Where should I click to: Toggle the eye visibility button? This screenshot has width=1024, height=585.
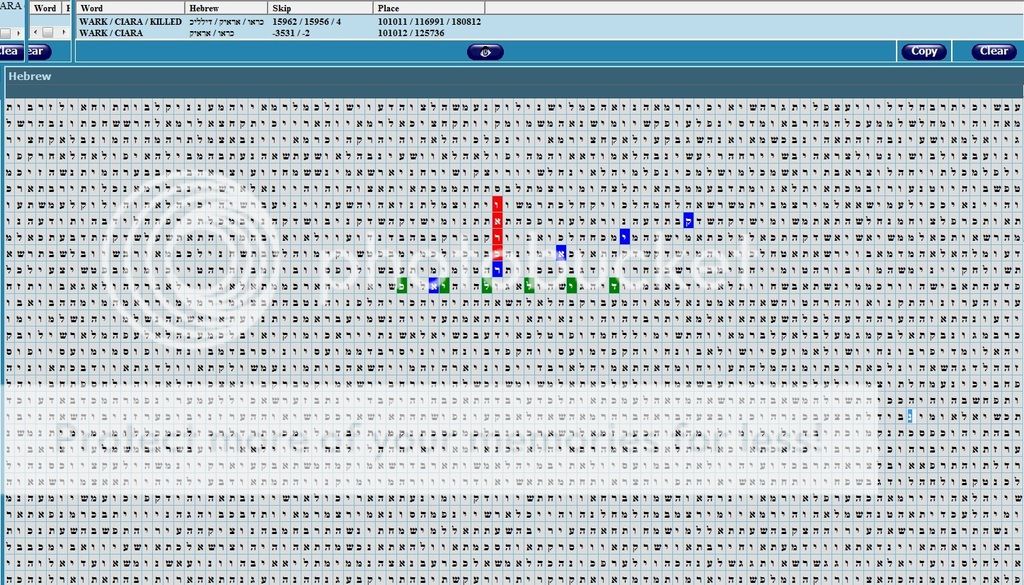pos(485,52)
